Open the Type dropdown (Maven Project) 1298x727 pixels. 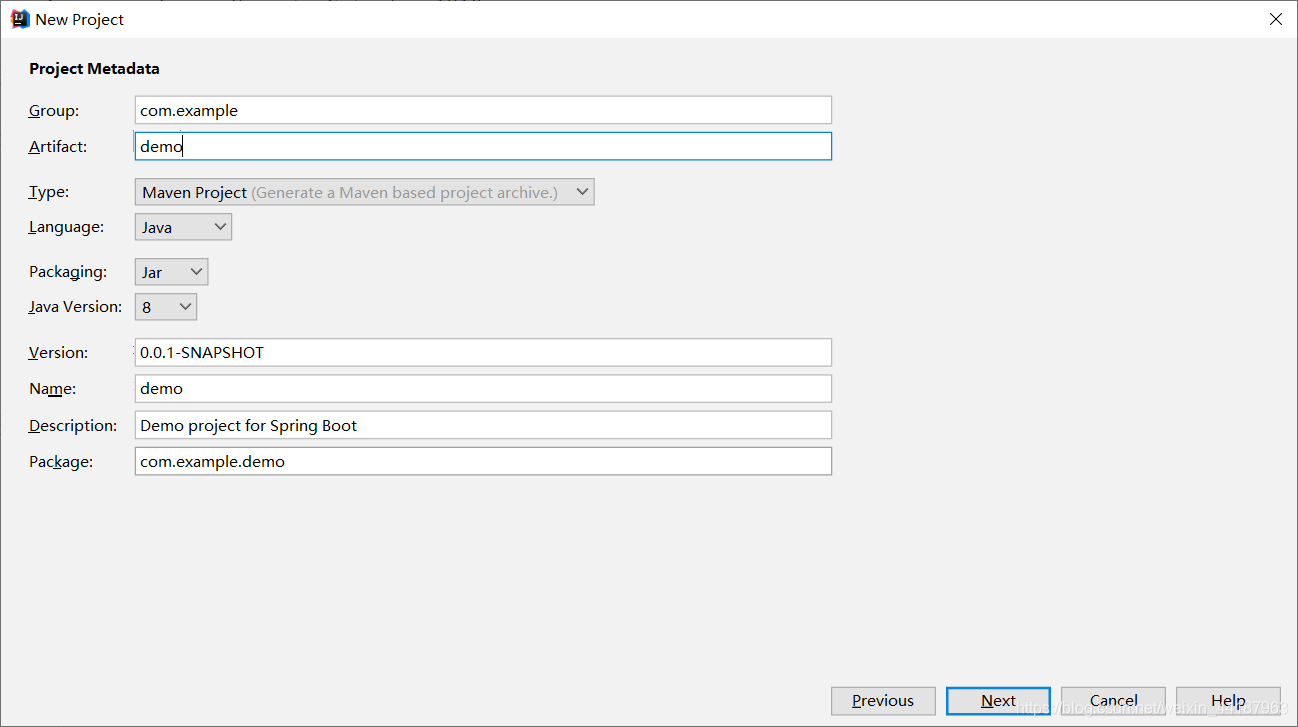365,192
